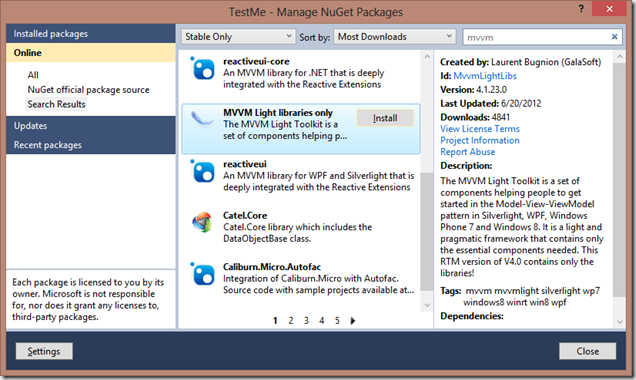Image resolution: width=636 pixels, height=380 pixels.
Task: Open the Updates section
Action: (x=91, y=126)
